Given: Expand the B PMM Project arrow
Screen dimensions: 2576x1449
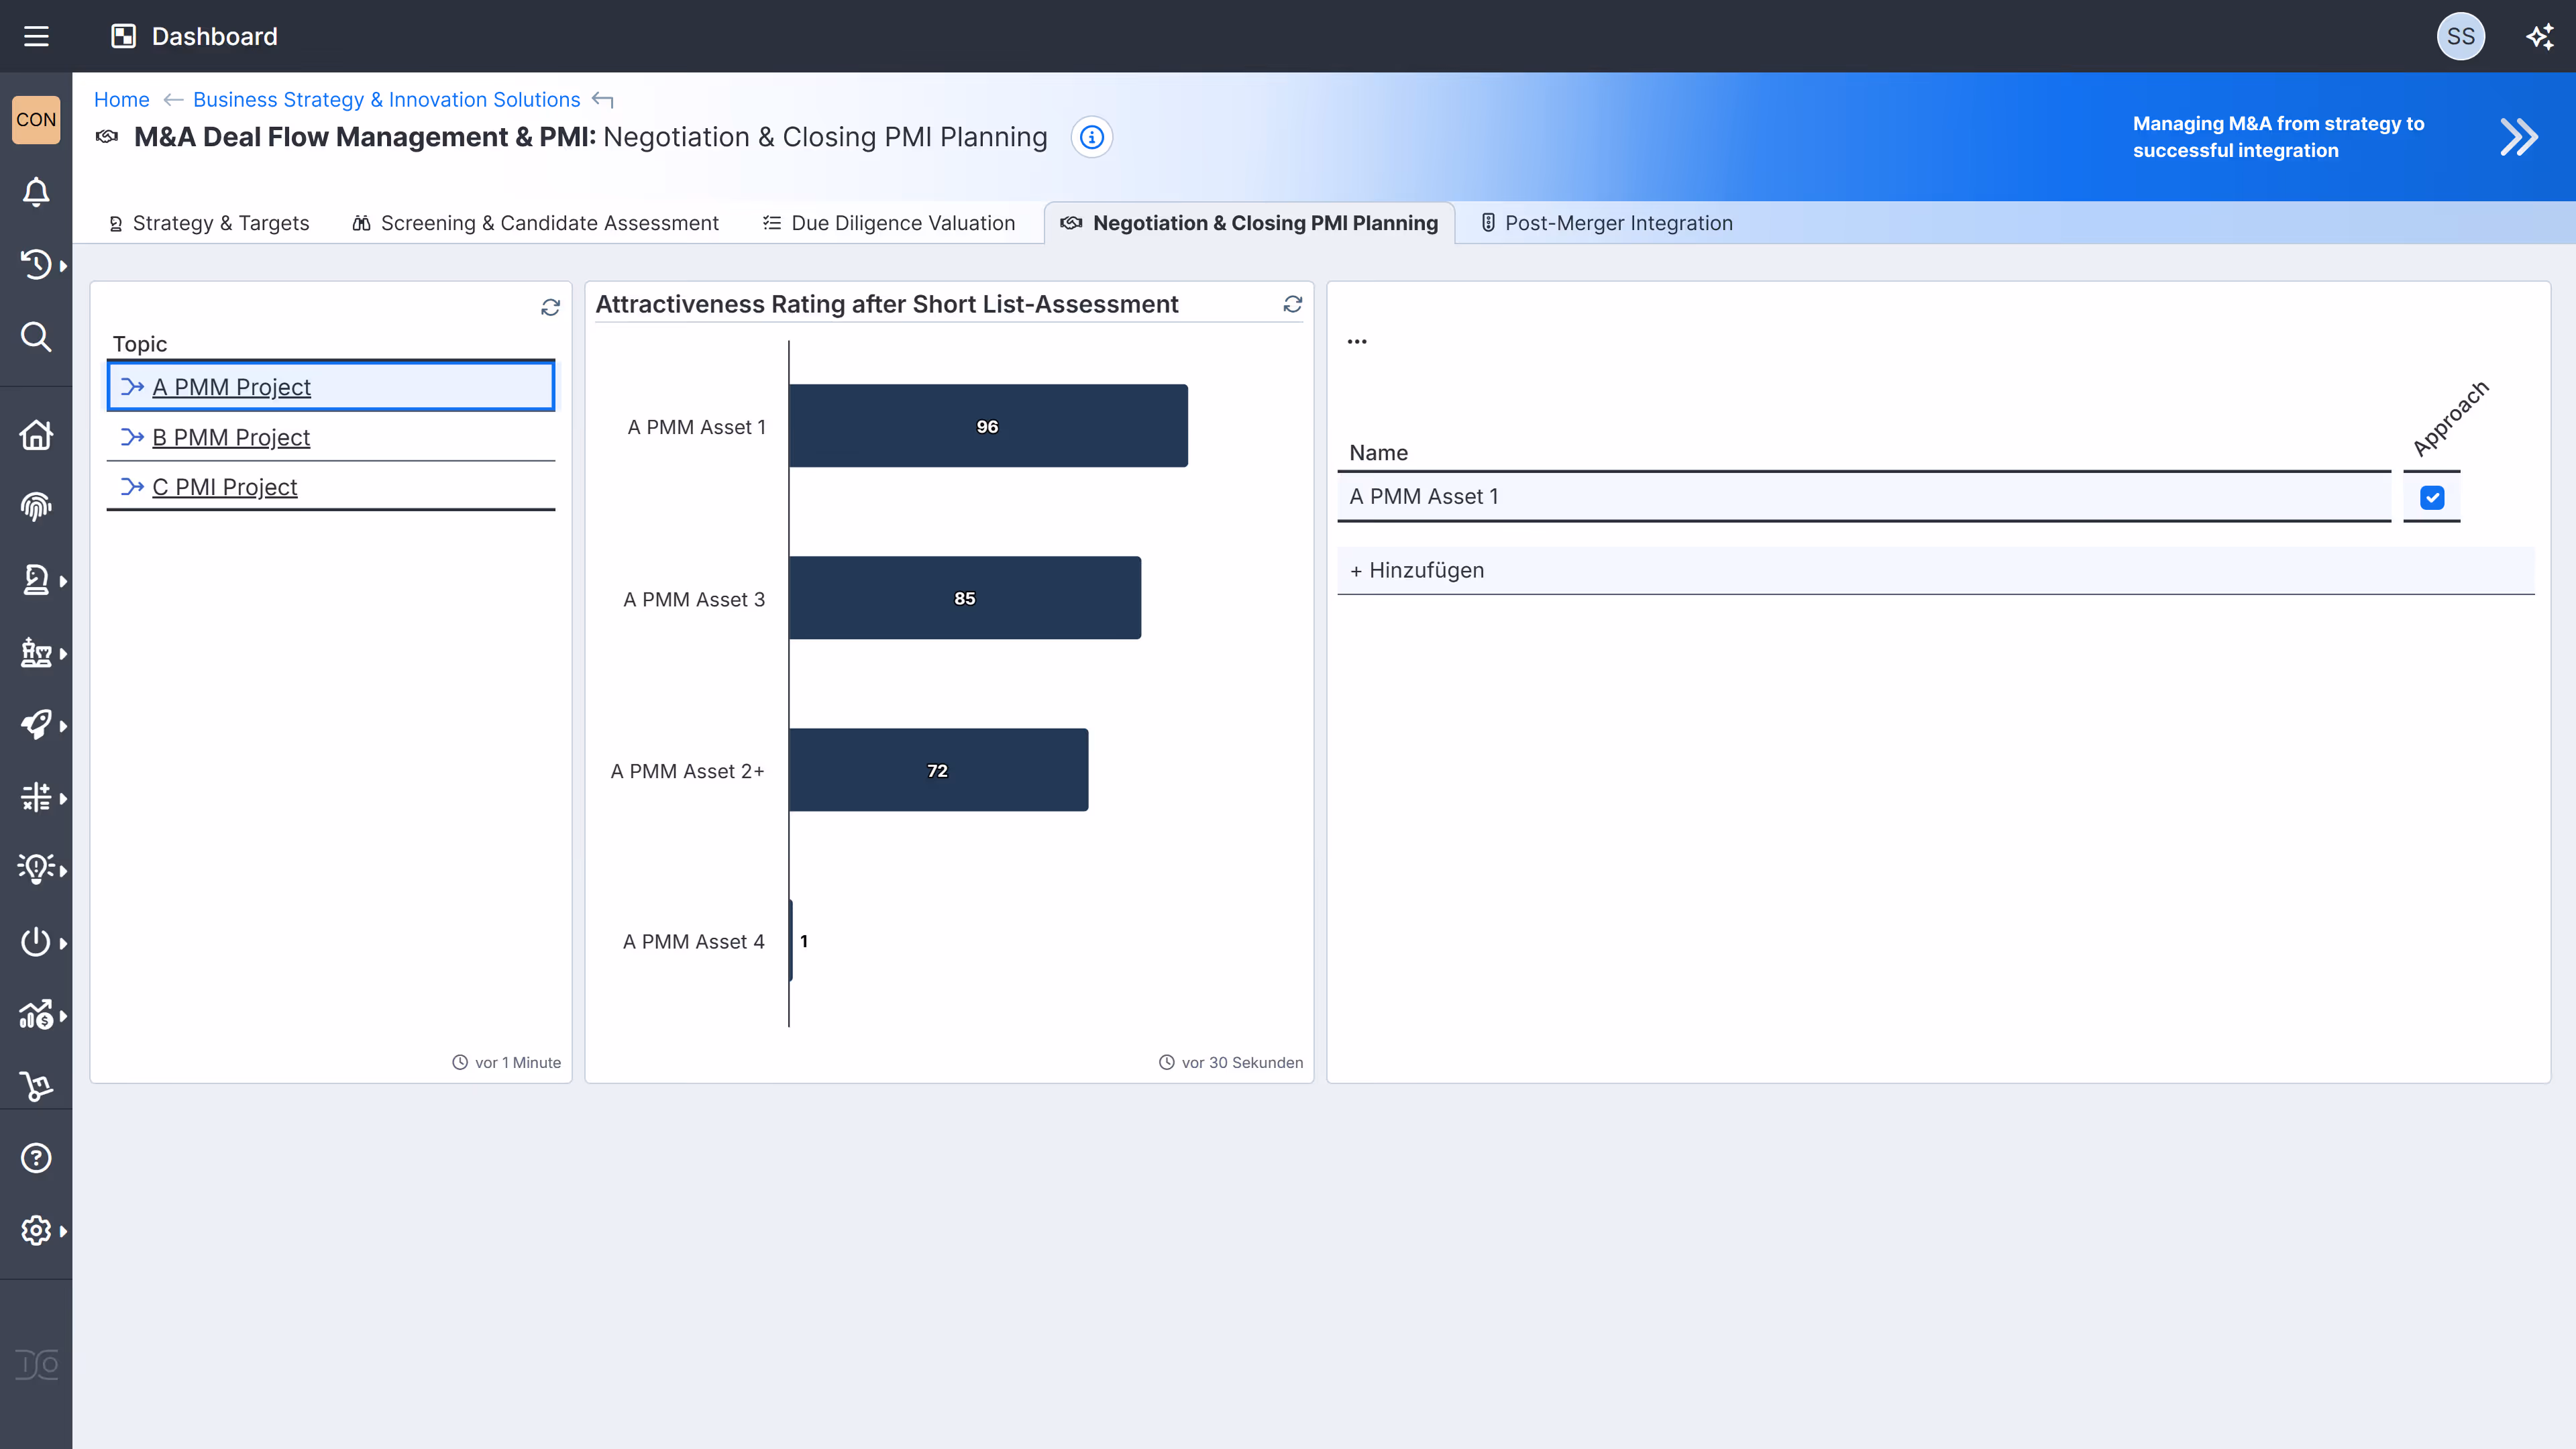Looking at the screenshot, I should click(131, 437).
